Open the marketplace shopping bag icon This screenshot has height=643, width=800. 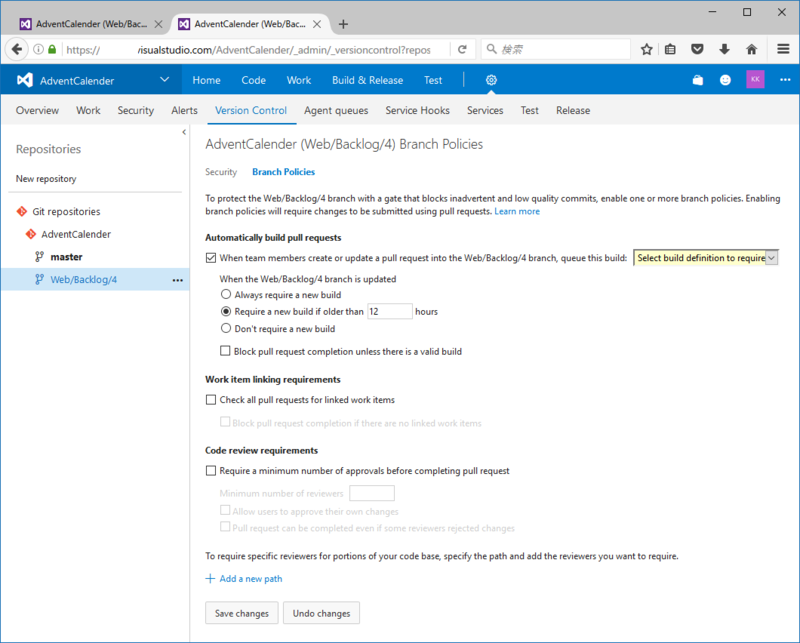click(x=697, y=80)
